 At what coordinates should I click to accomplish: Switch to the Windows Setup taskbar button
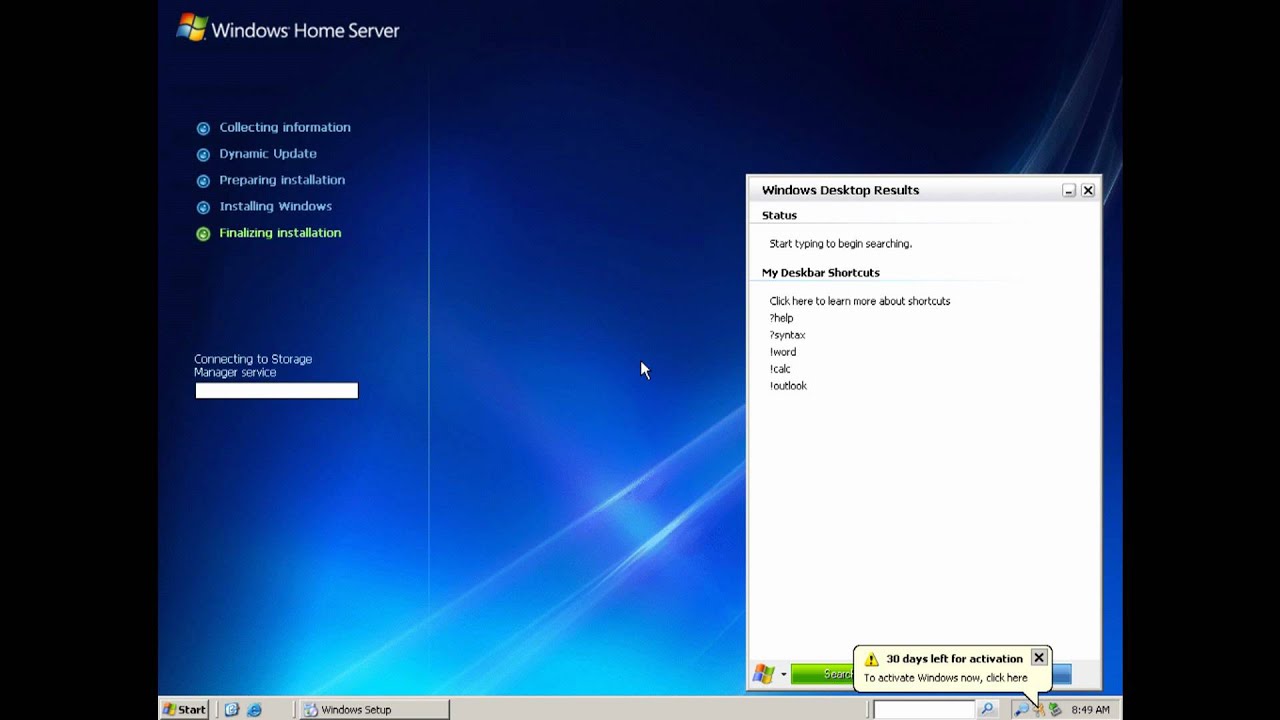click(x=375, y=709)
